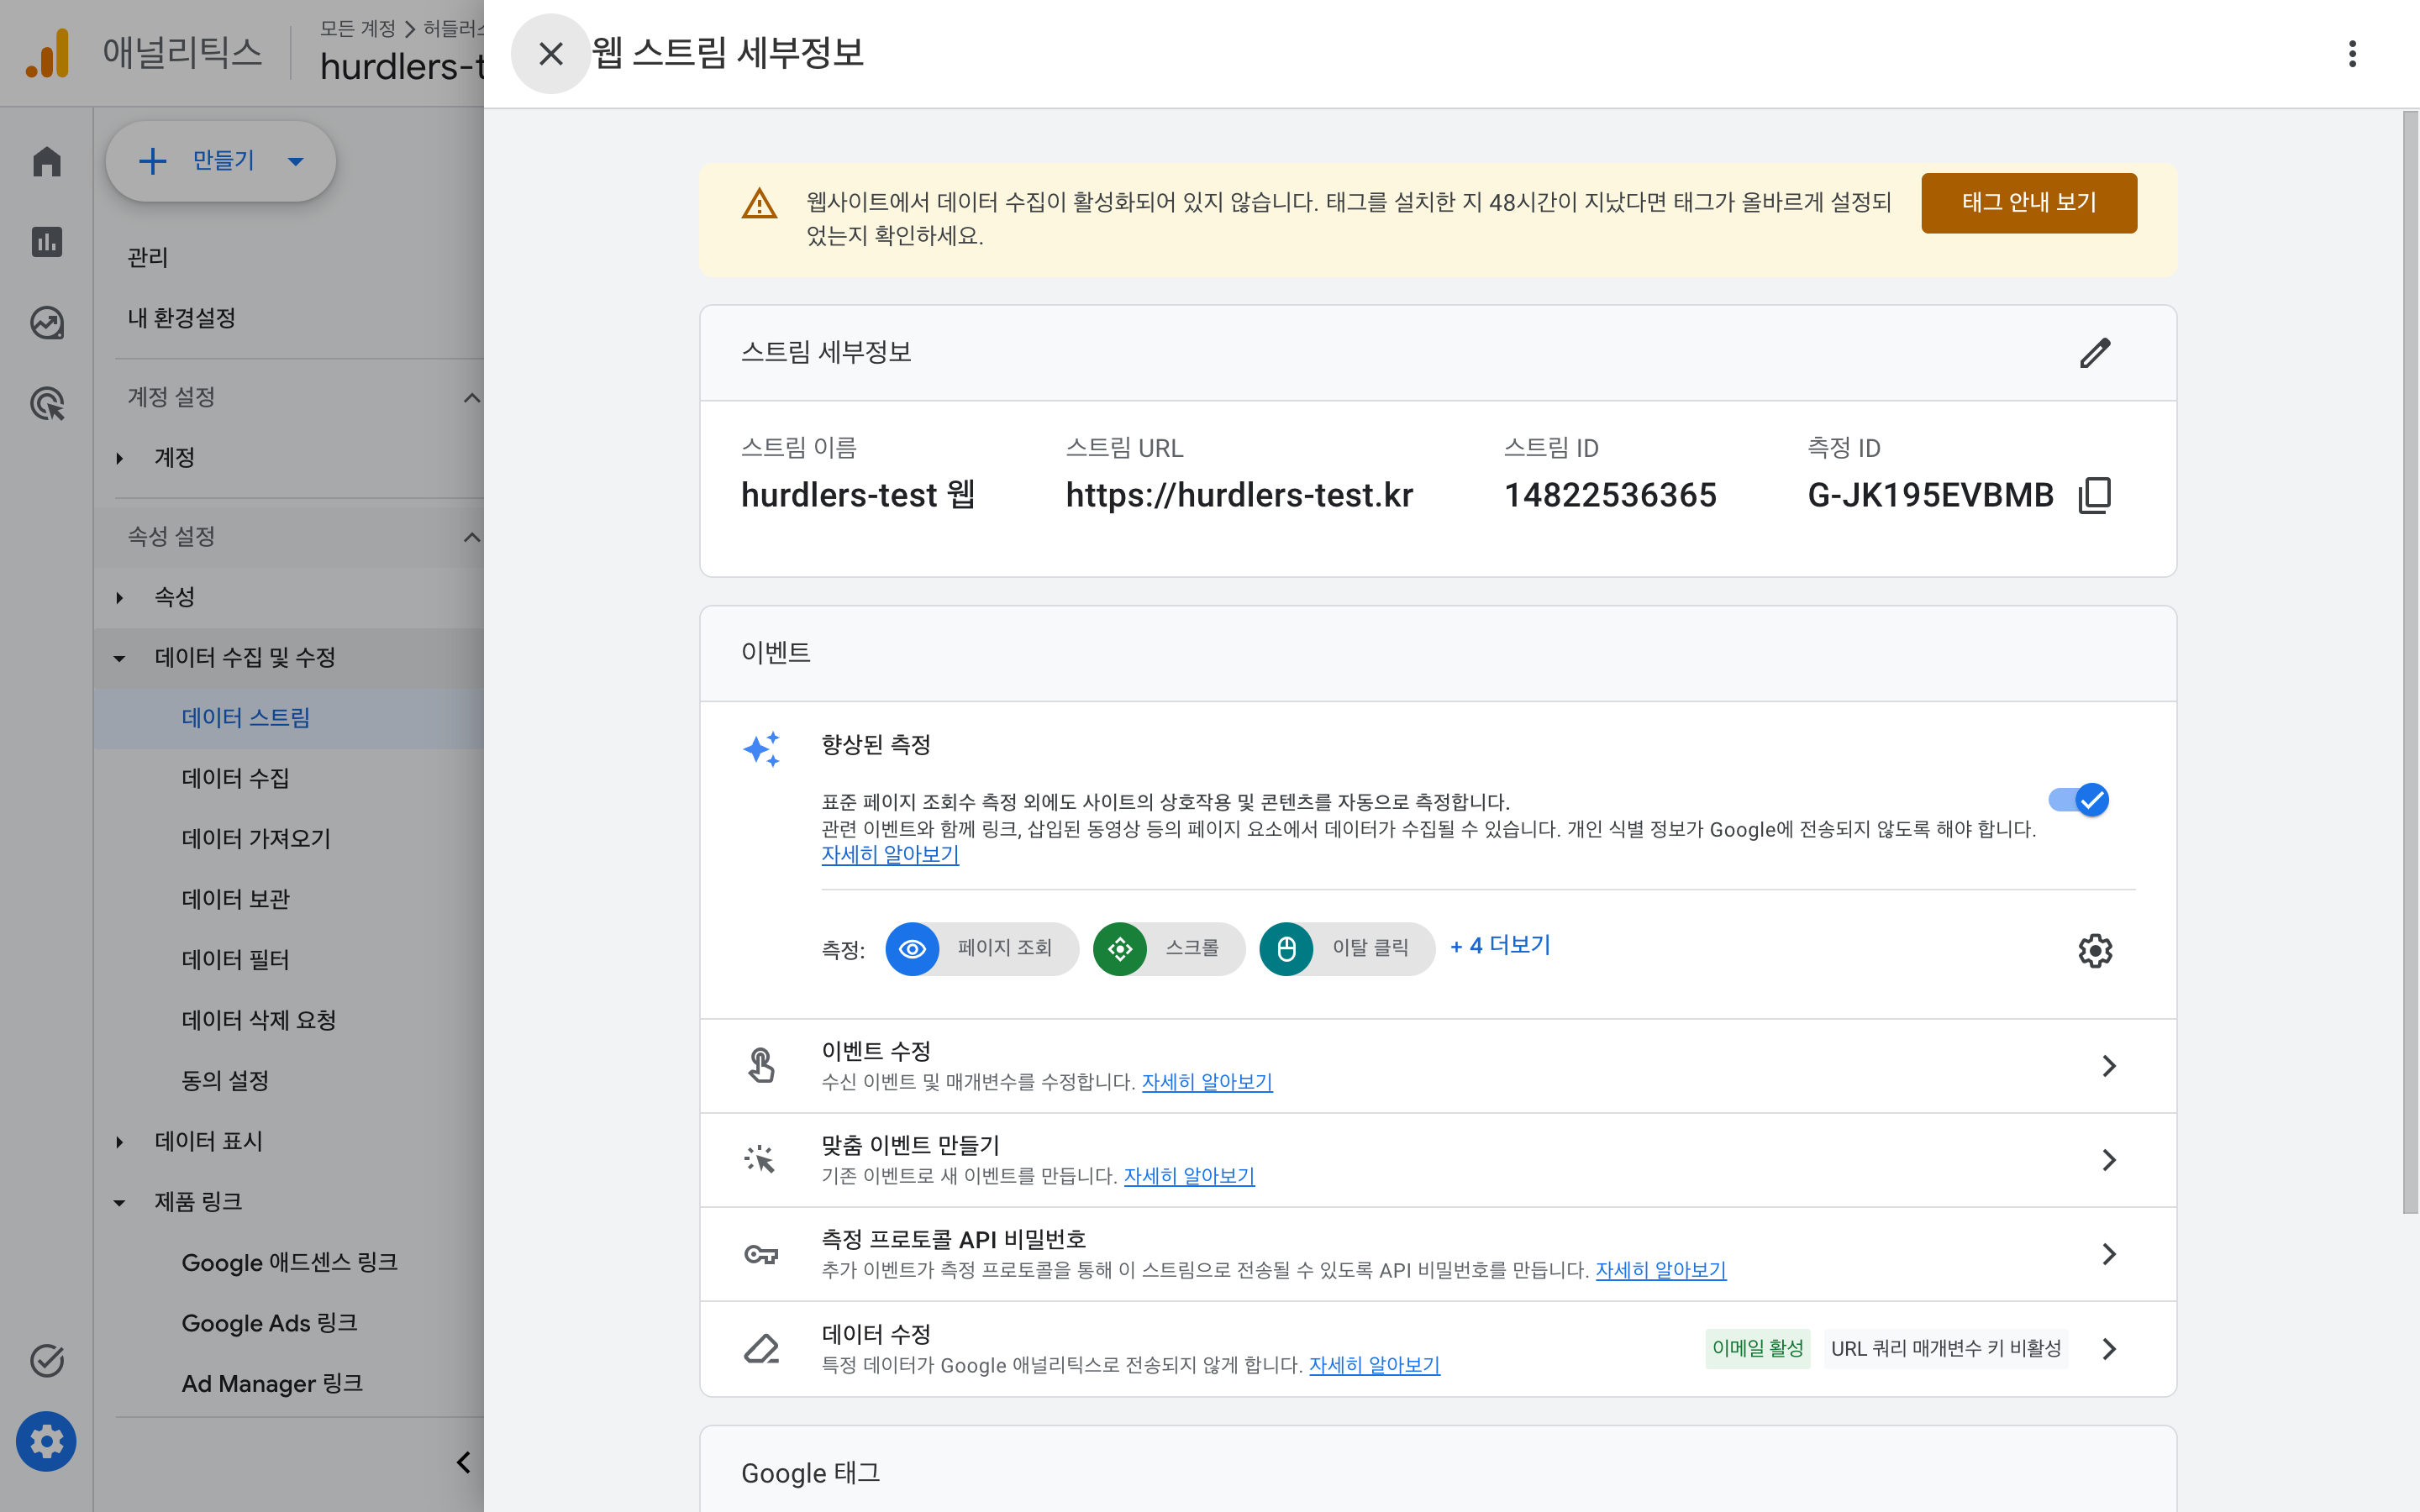Select 관리 in the sidebar
The image size is (2420, 1512).
click(x=147, y=257)
